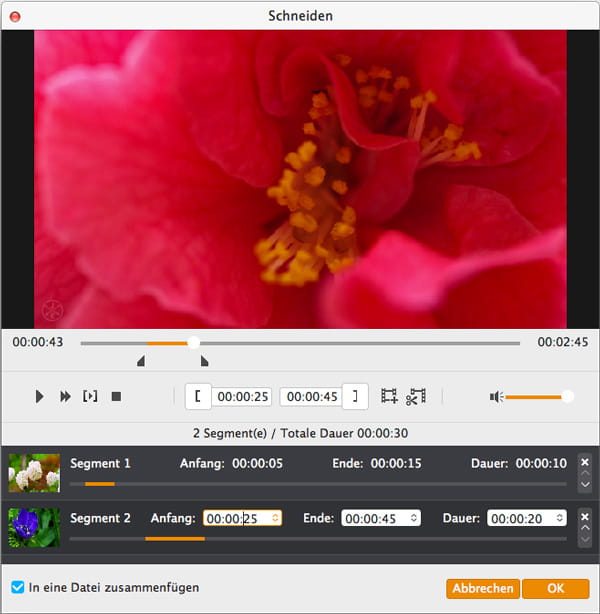This screenshot has width=600, height=614.
Task: Set start point with left bracket button
Action: click(198, 397)
